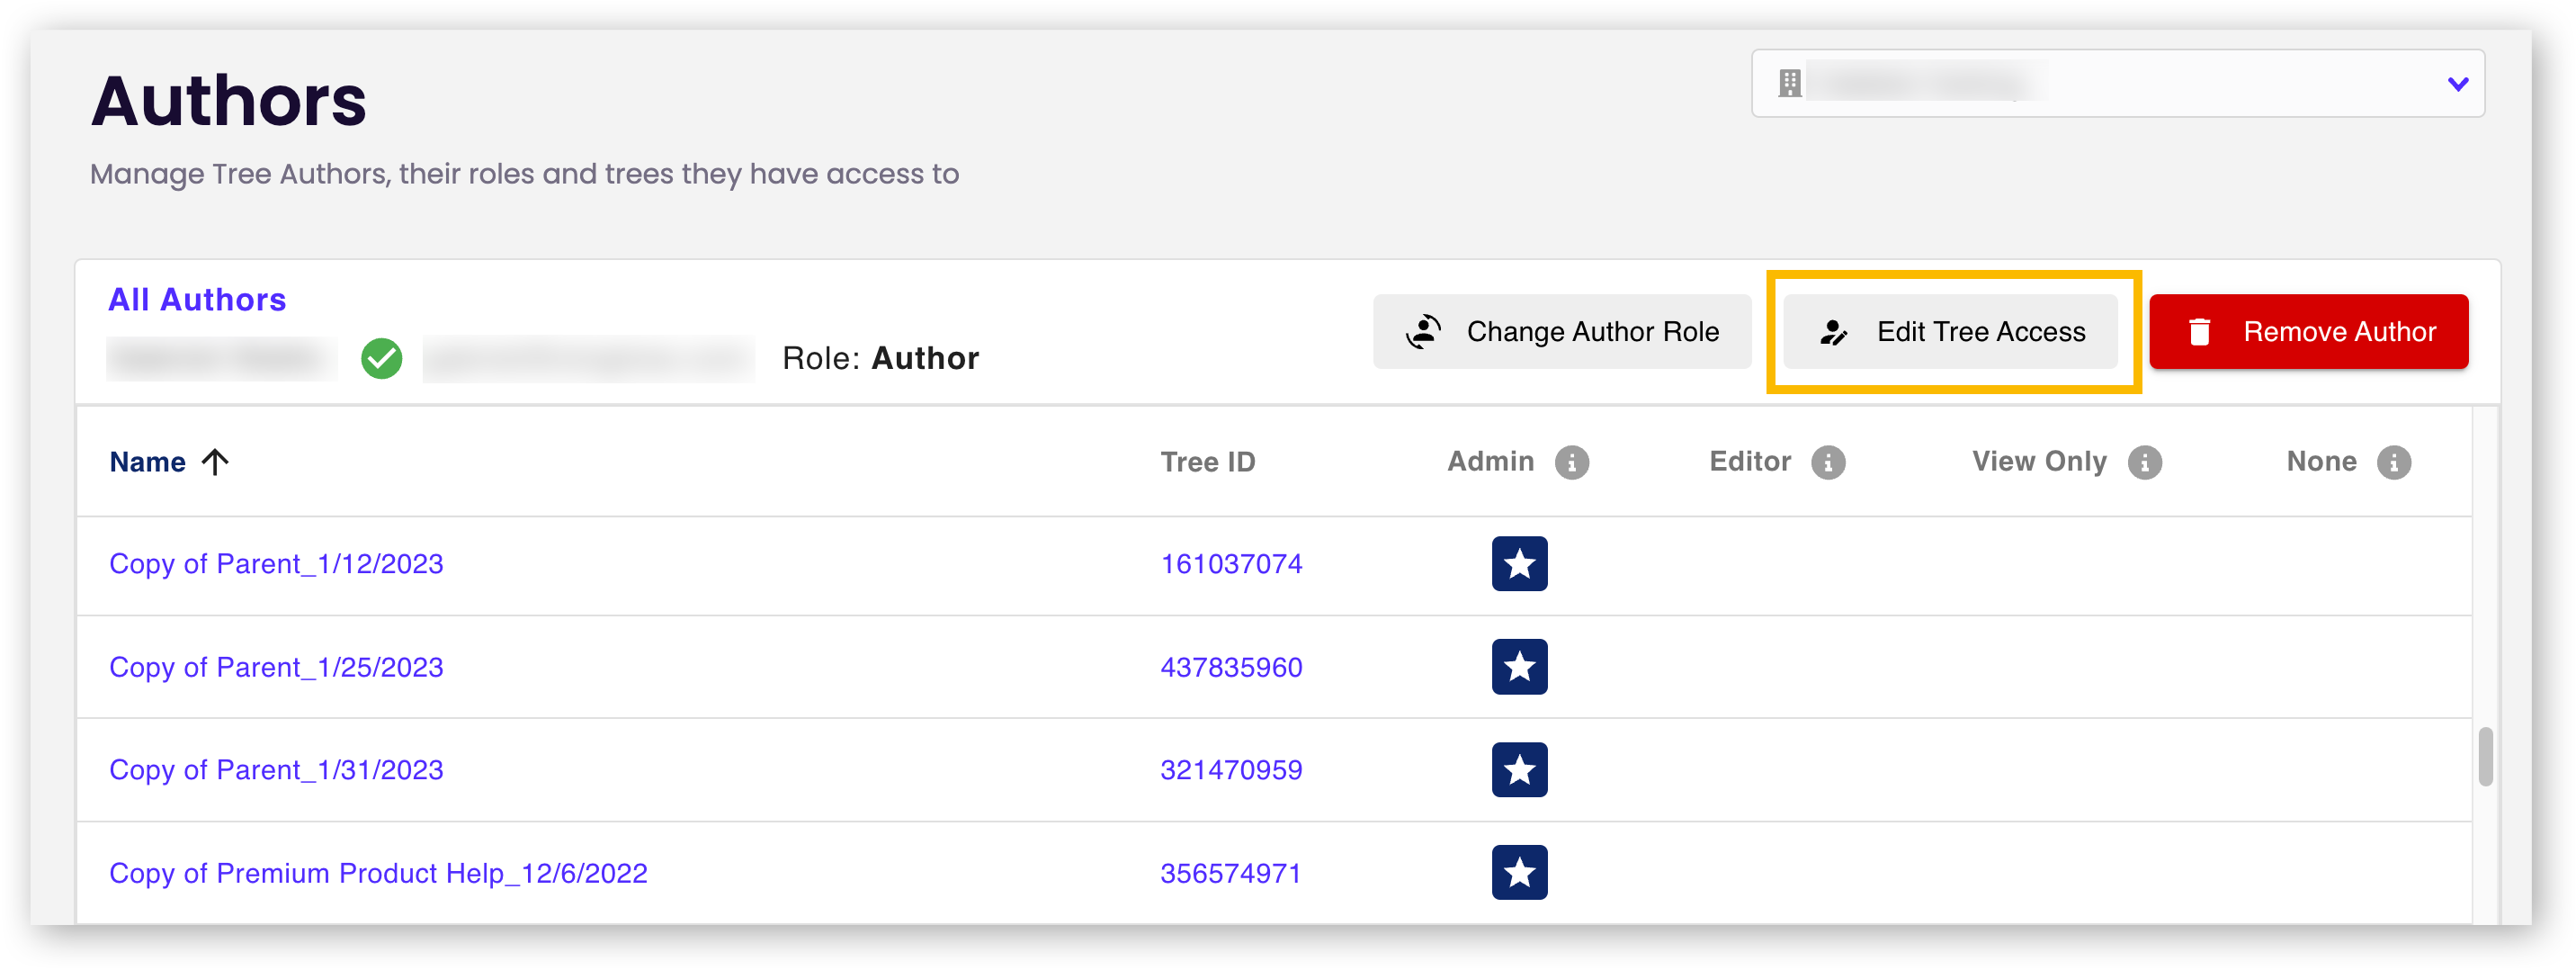Click the Name sort ascending arrow

(215, 462)
